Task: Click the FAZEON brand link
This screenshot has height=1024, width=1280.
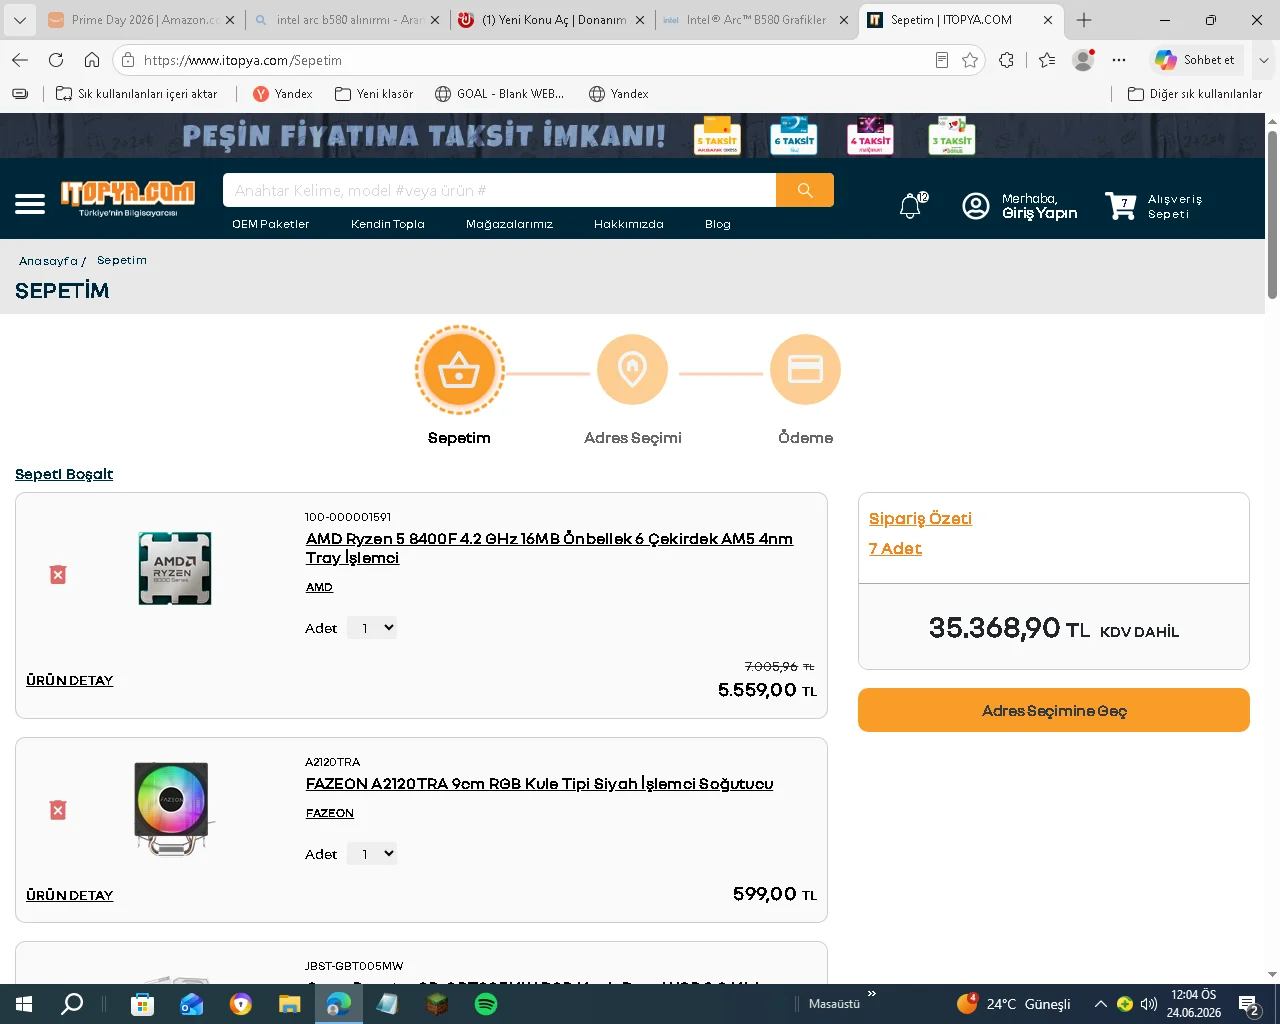Action: [x=330, y=813]
